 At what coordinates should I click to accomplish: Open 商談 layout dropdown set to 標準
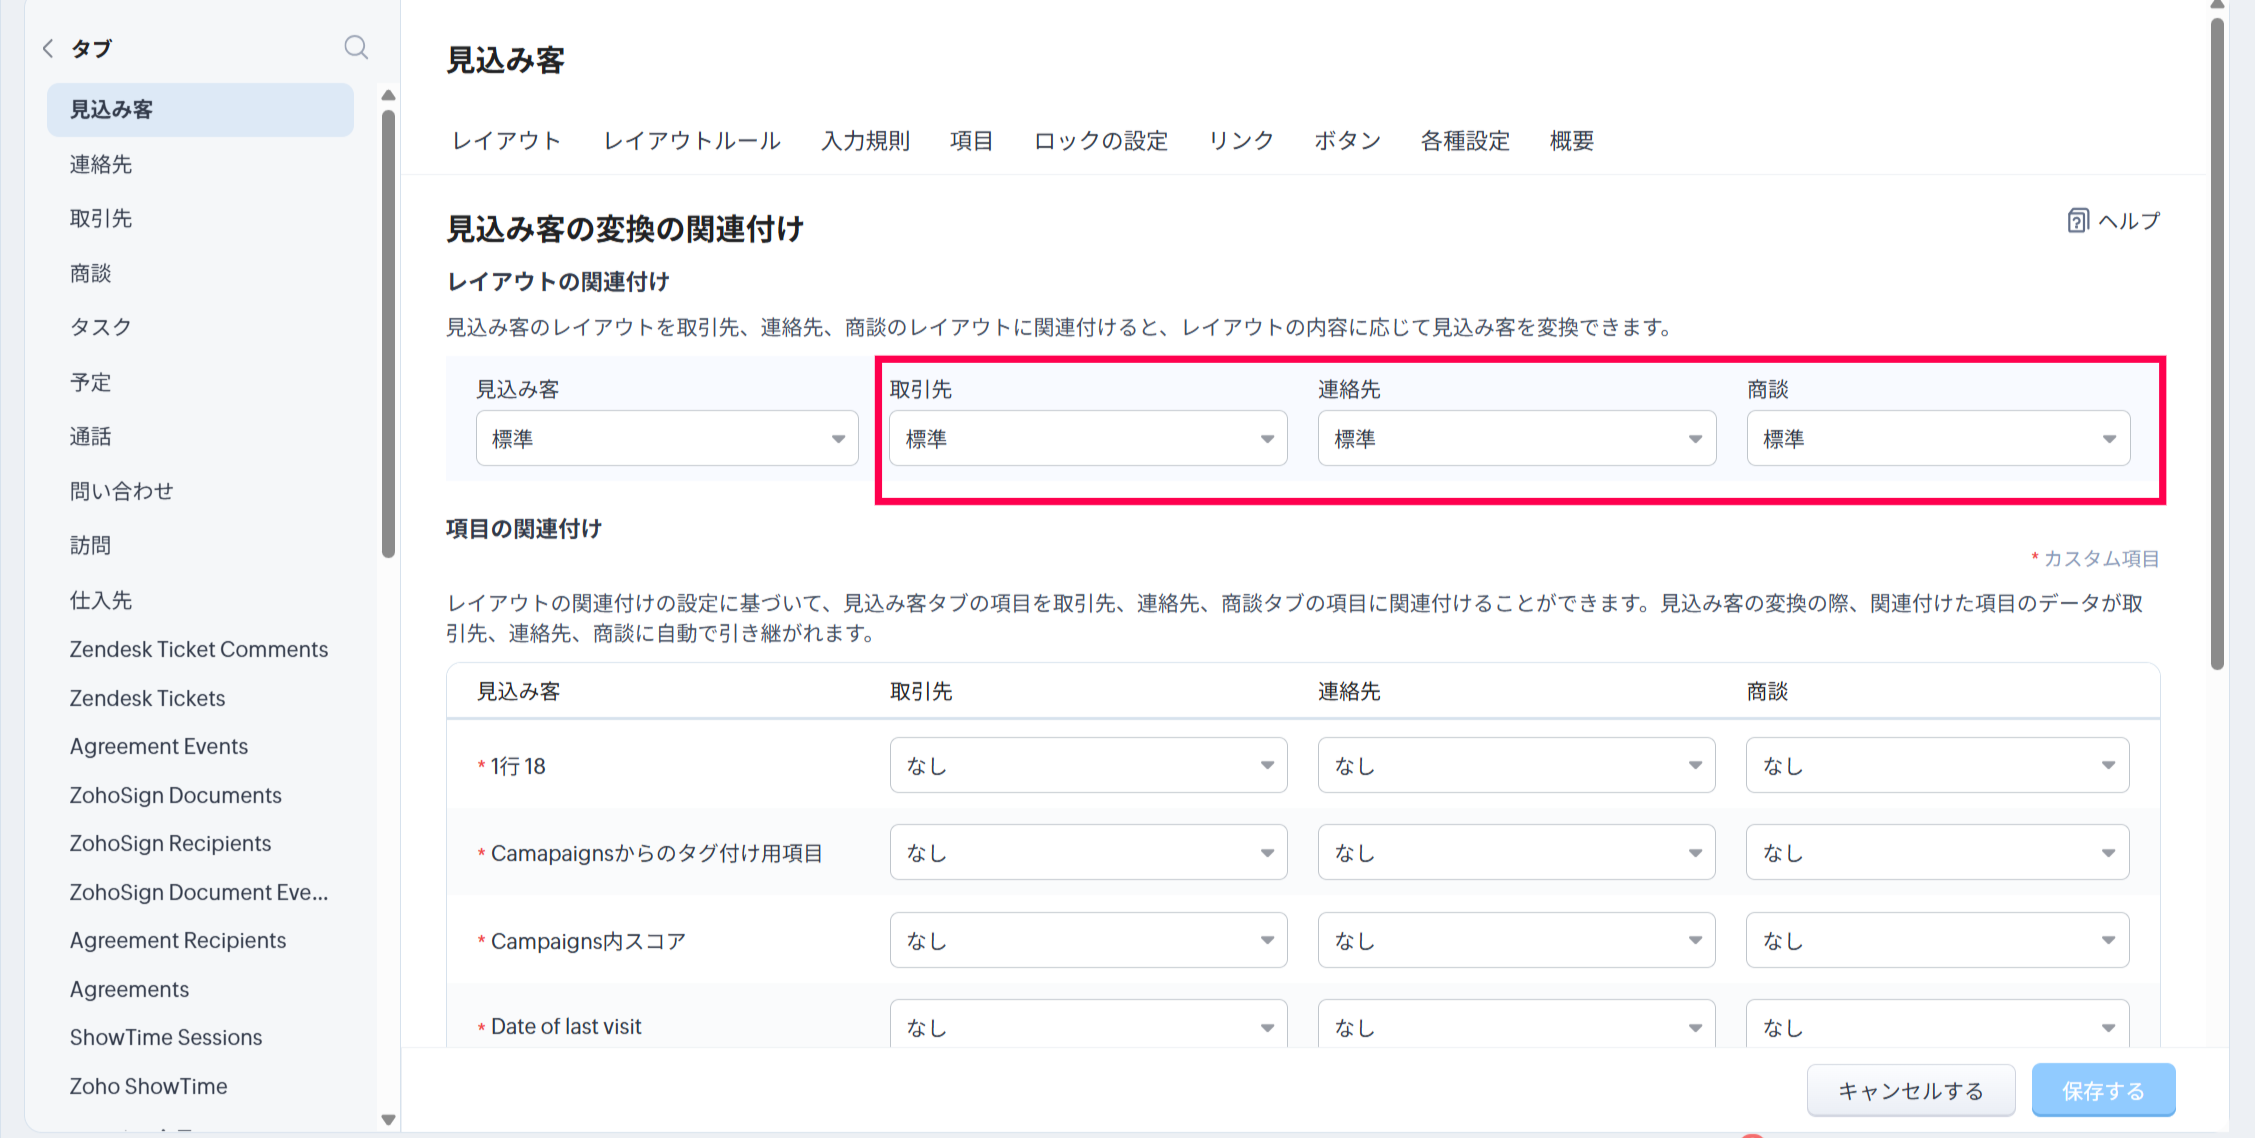[1938, 439]
